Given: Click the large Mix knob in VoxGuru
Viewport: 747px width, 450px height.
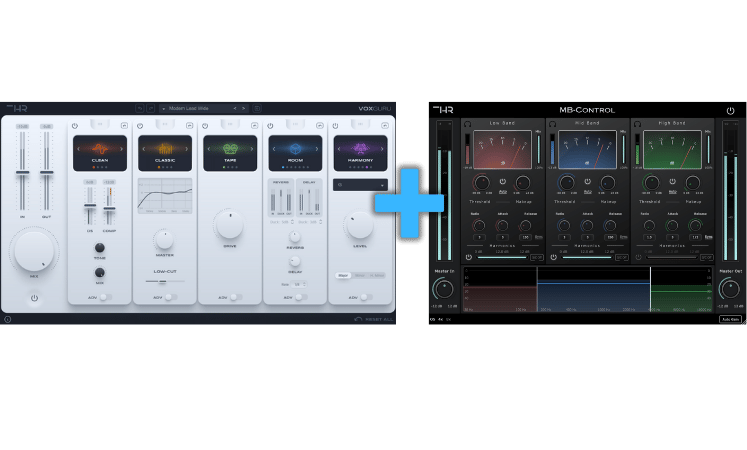Looking at the screenshot, I should (x=34, y=251).
